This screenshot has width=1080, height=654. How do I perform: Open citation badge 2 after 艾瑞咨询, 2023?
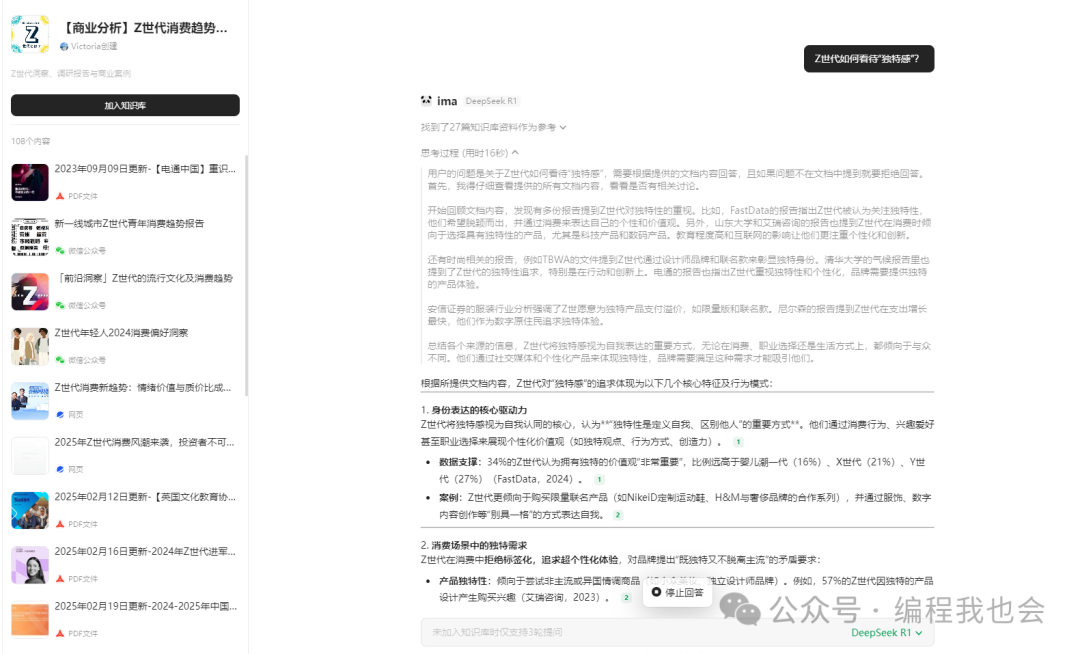[x=626, y=598]
